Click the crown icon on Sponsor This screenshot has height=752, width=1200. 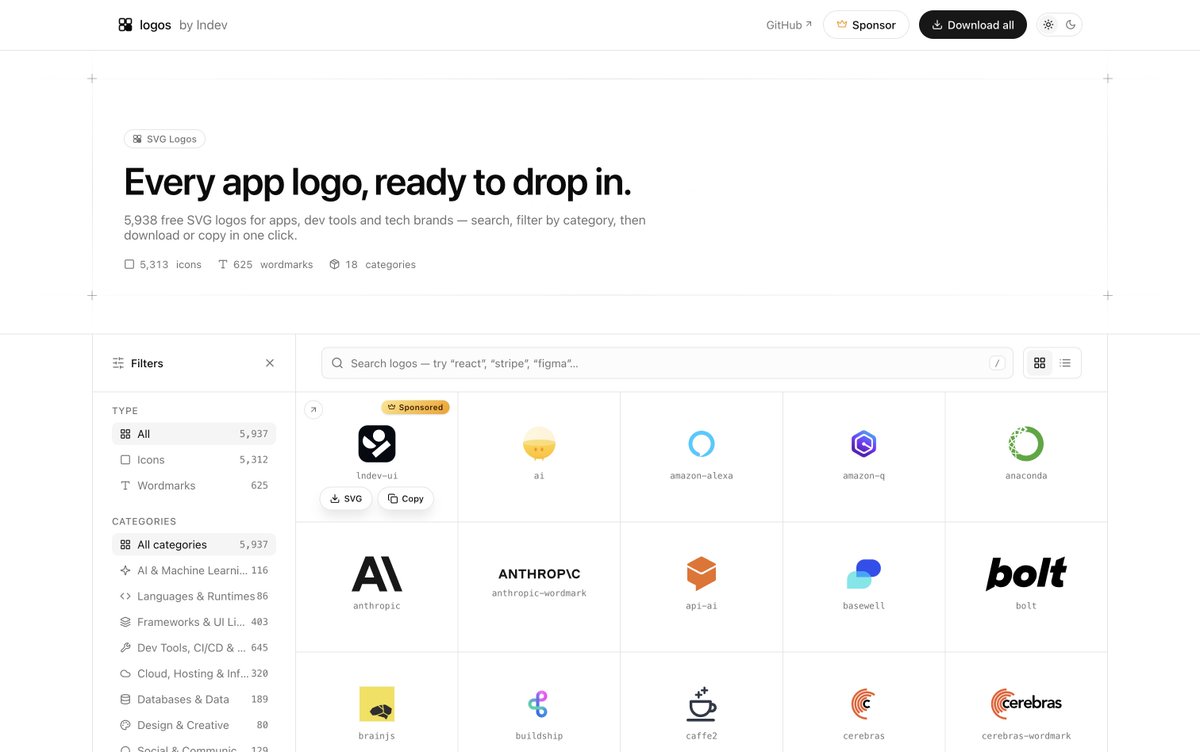coord(842,25)
